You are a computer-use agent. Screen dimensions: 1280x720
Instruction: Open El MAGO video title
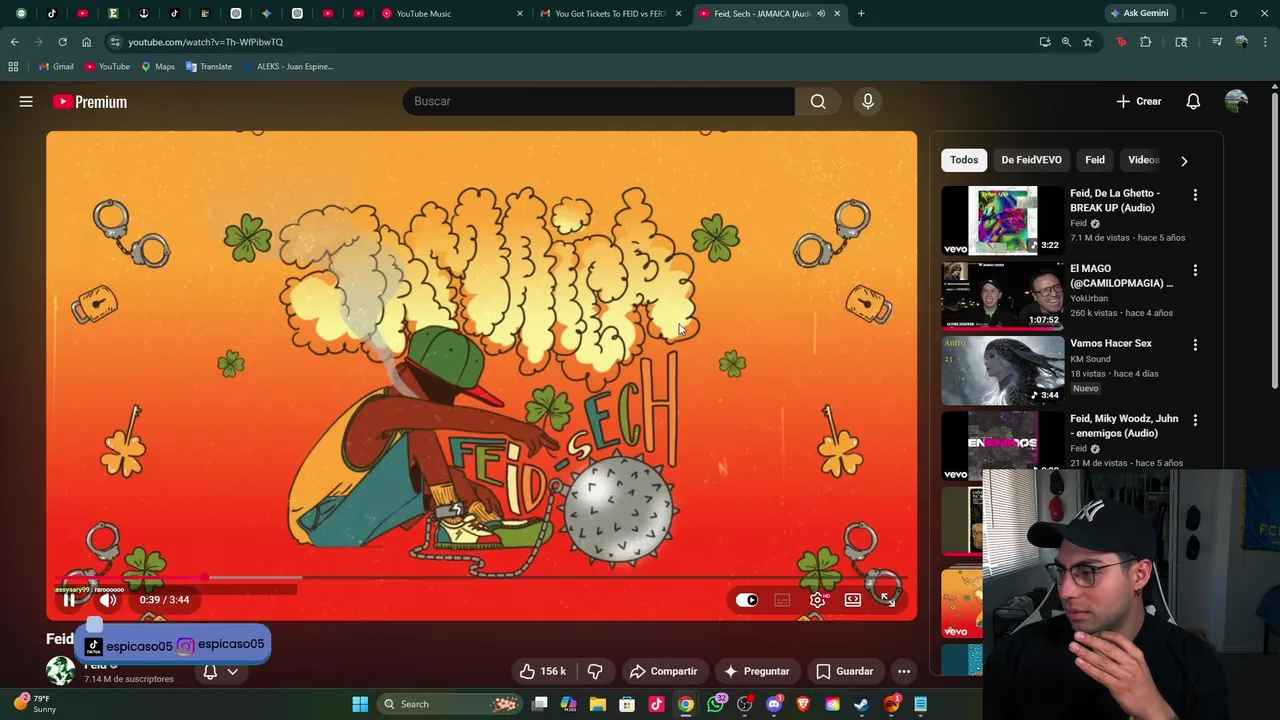click(1121, 276)
